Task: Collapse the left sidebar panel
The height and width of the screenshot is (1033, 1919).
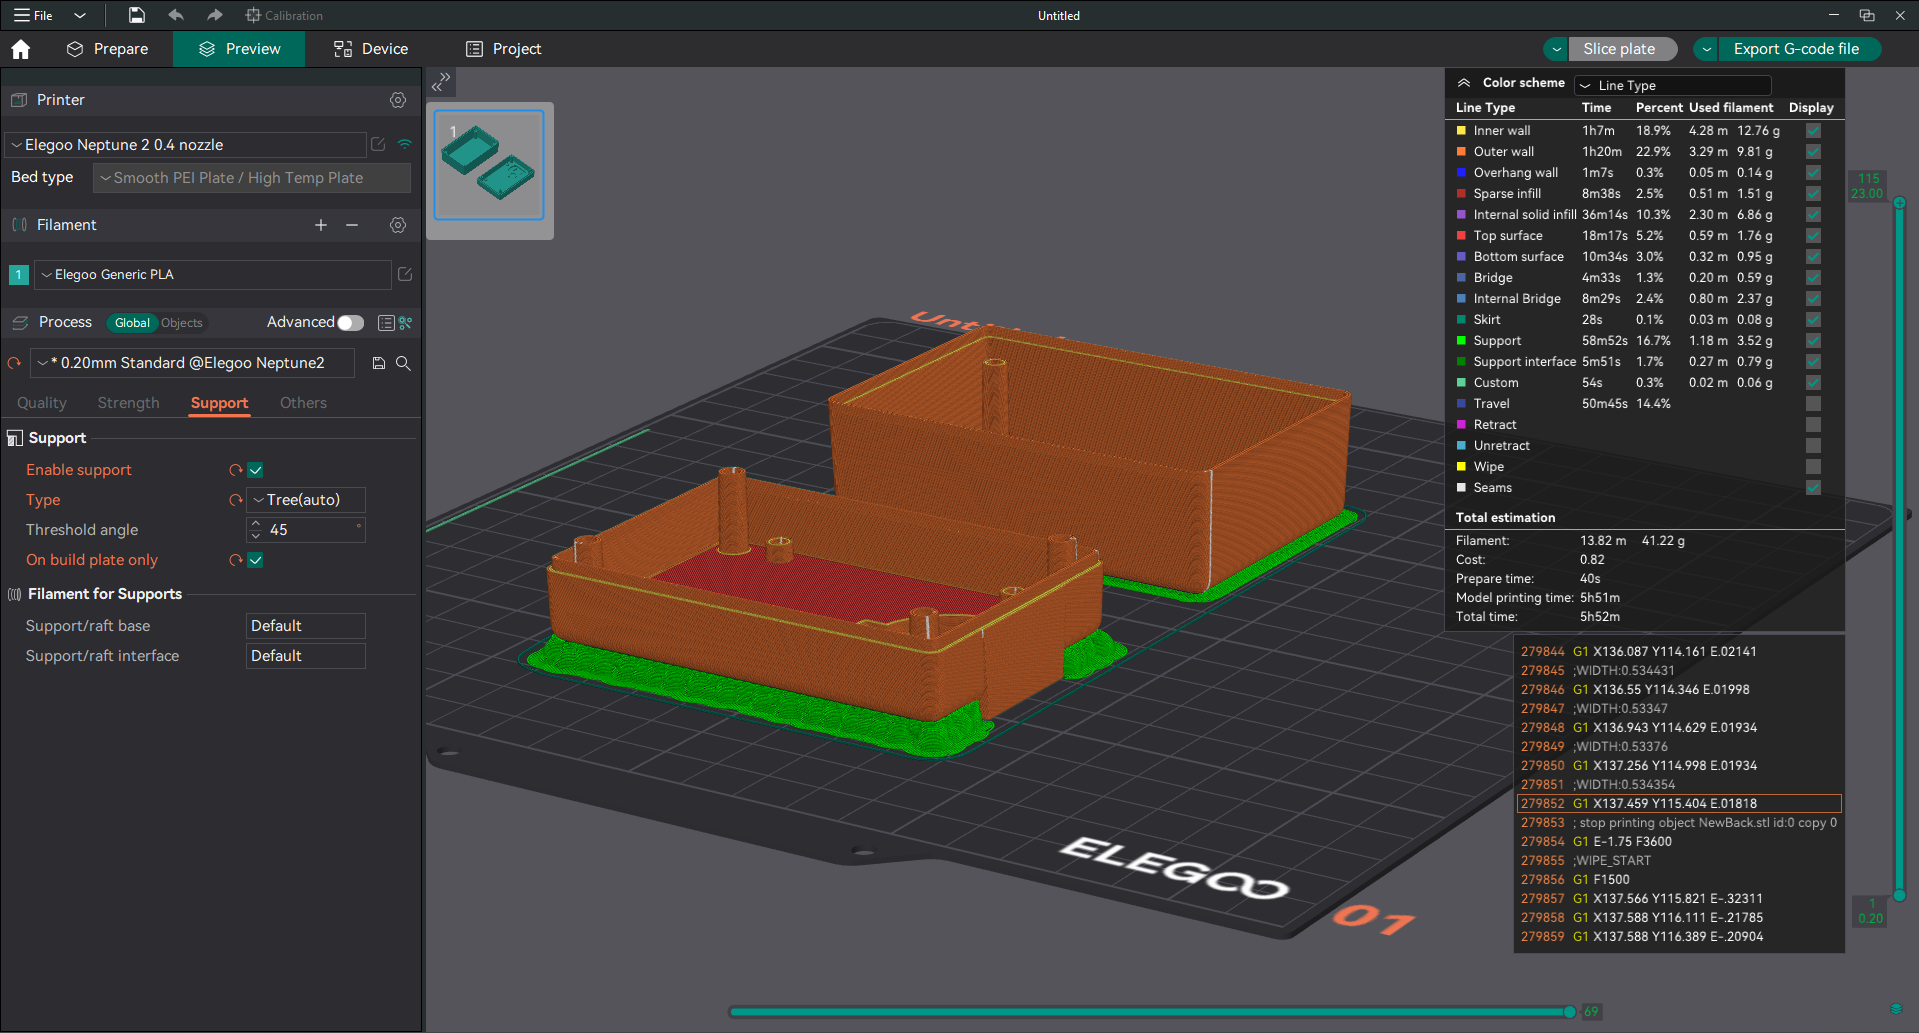Action: [x=441, y=82]
